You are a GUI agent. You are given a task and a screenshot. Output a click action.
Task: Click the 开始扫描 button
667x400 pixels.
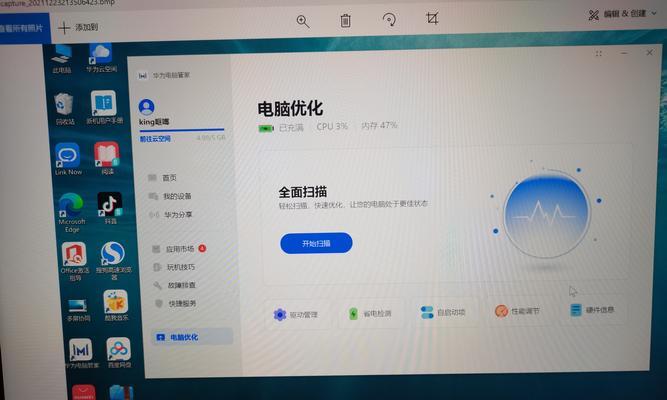click(x=316, y=243)
